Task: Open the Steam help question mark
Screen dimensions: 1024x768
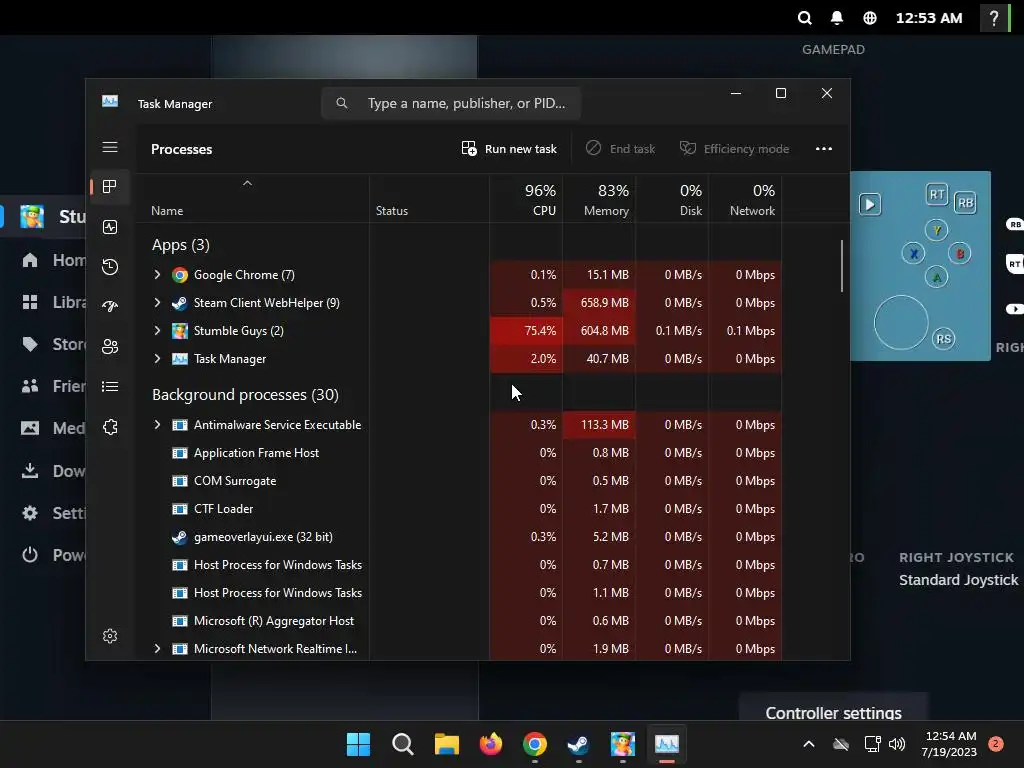Action: pyautogui.click(x=994, y=18)
